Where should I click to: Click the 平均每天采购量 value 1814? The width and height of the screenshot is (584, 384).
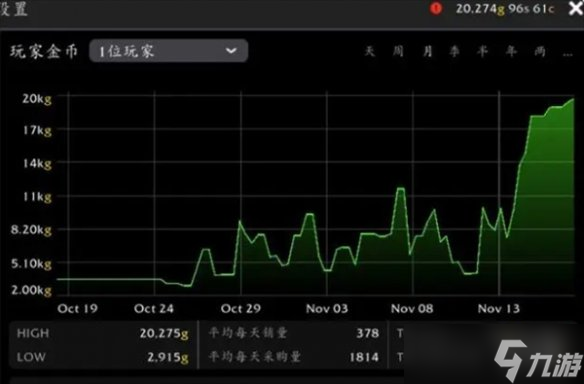(364, 357)
